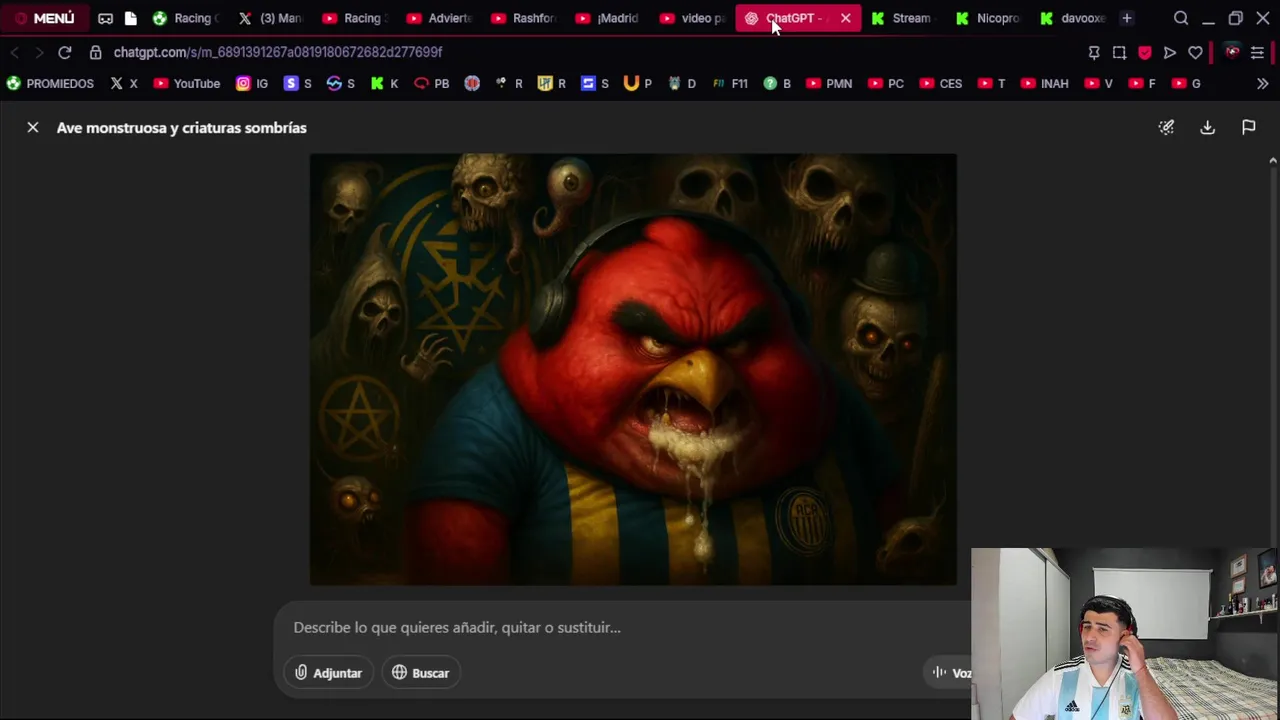Go forward with the forward arrow

click(39, 52)
